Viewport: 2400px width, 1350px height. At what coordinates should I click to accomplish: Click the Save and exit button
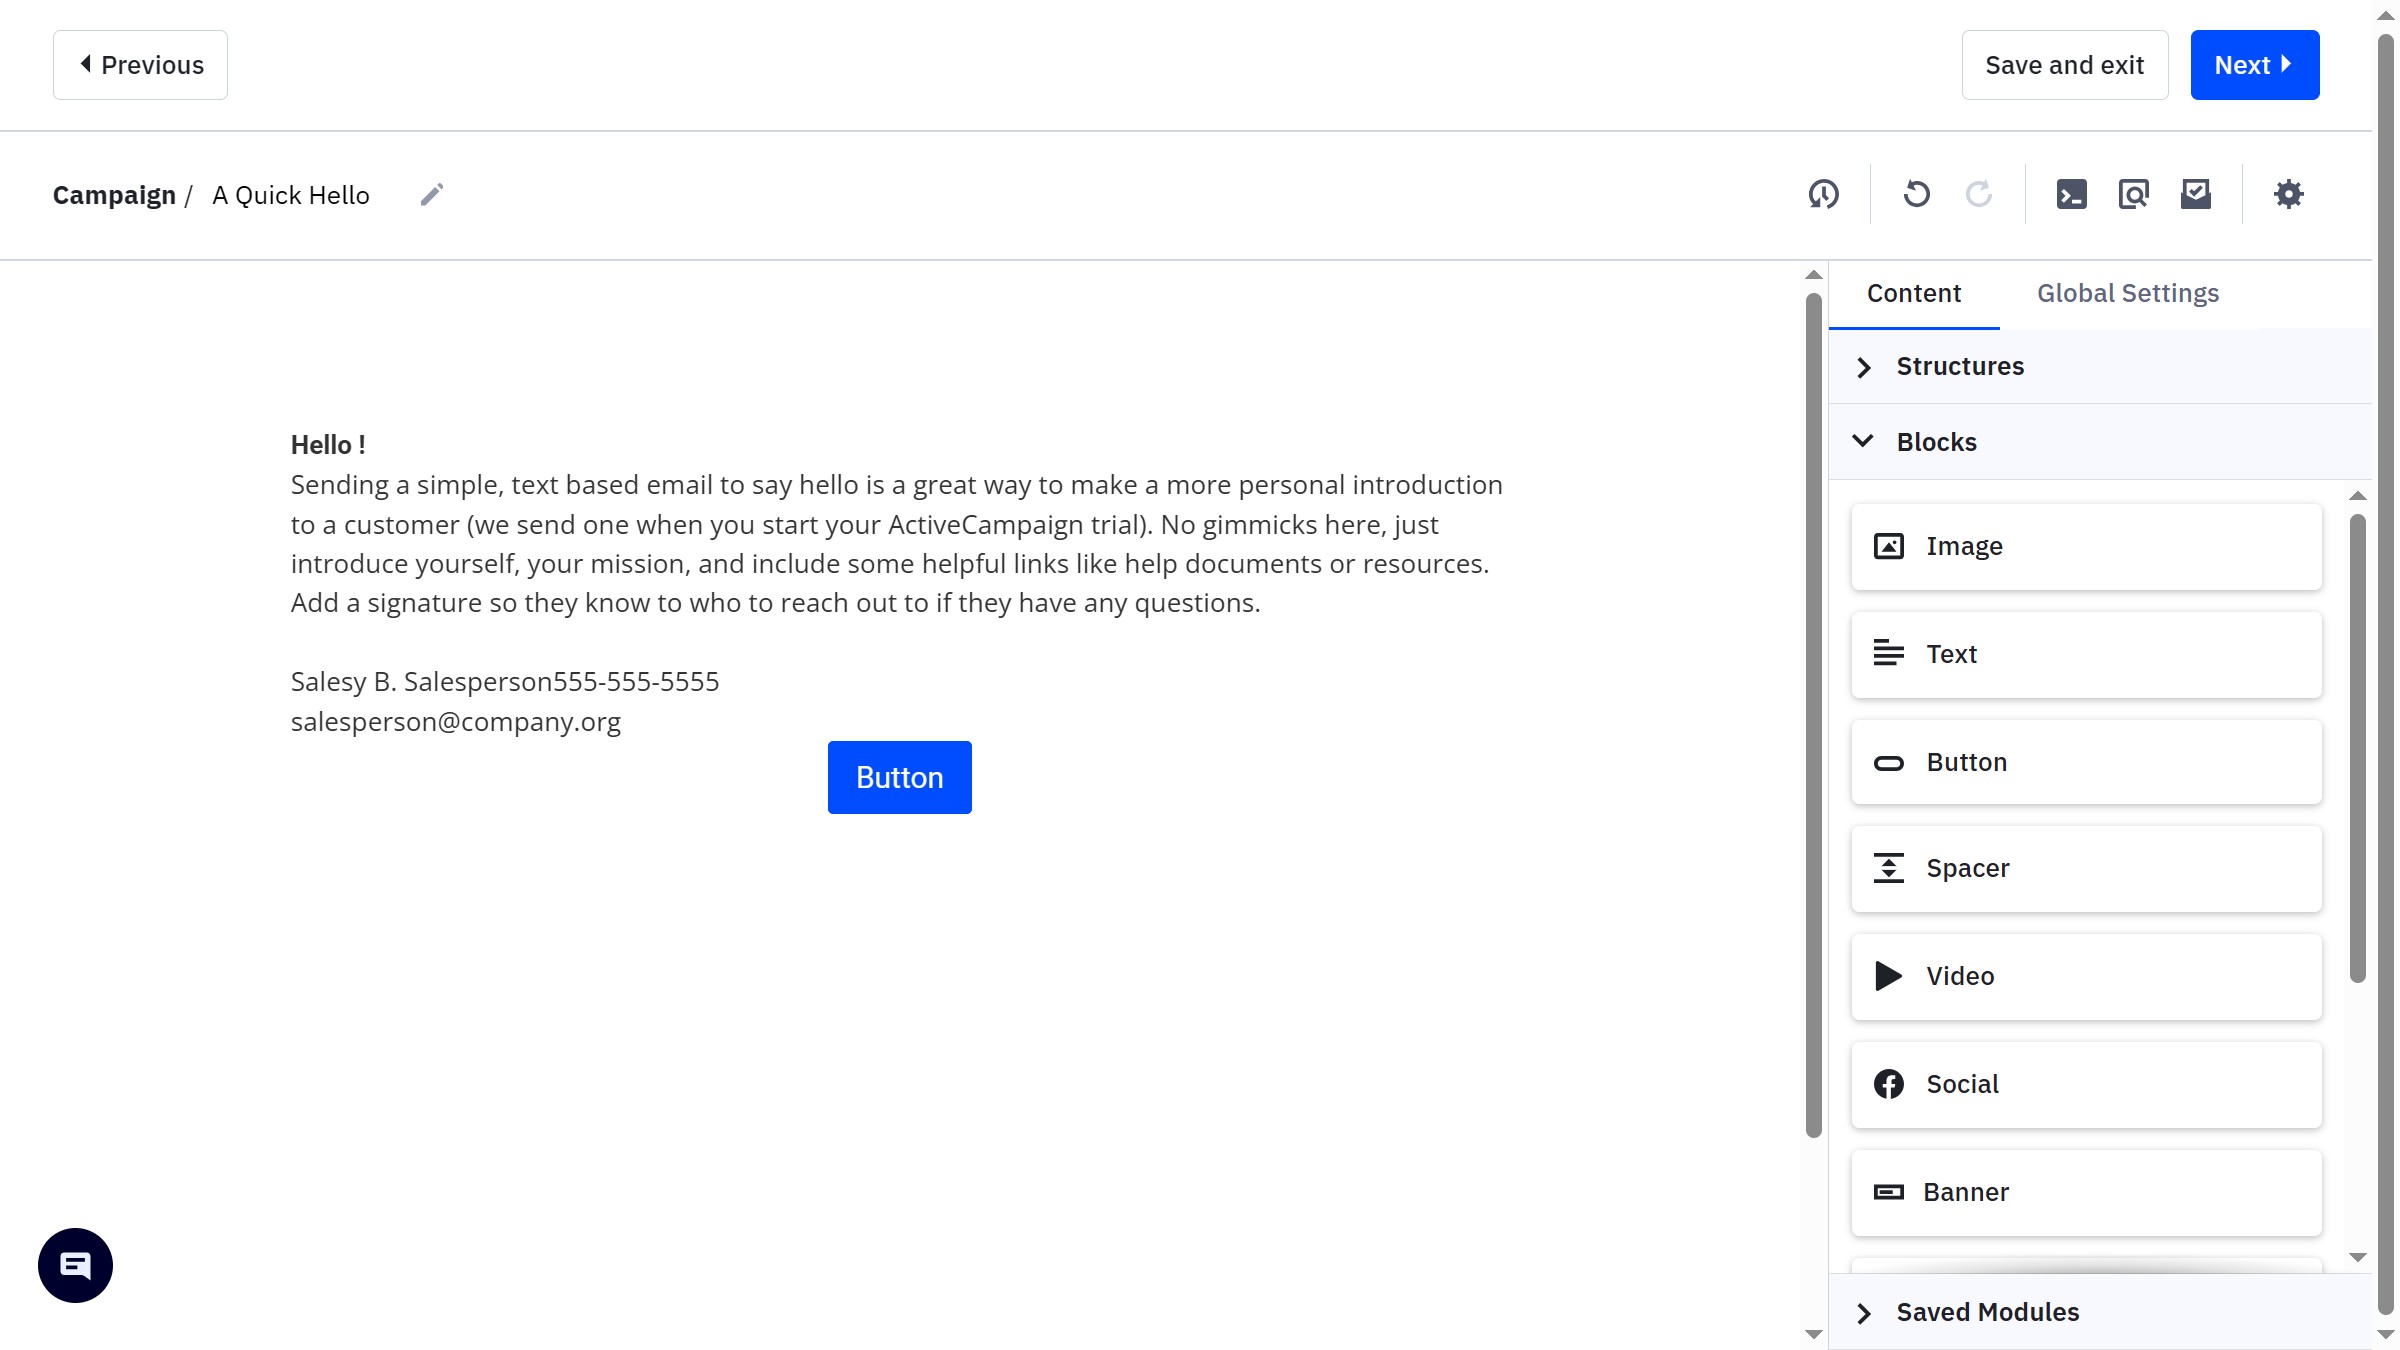(x=2064, y=64)
